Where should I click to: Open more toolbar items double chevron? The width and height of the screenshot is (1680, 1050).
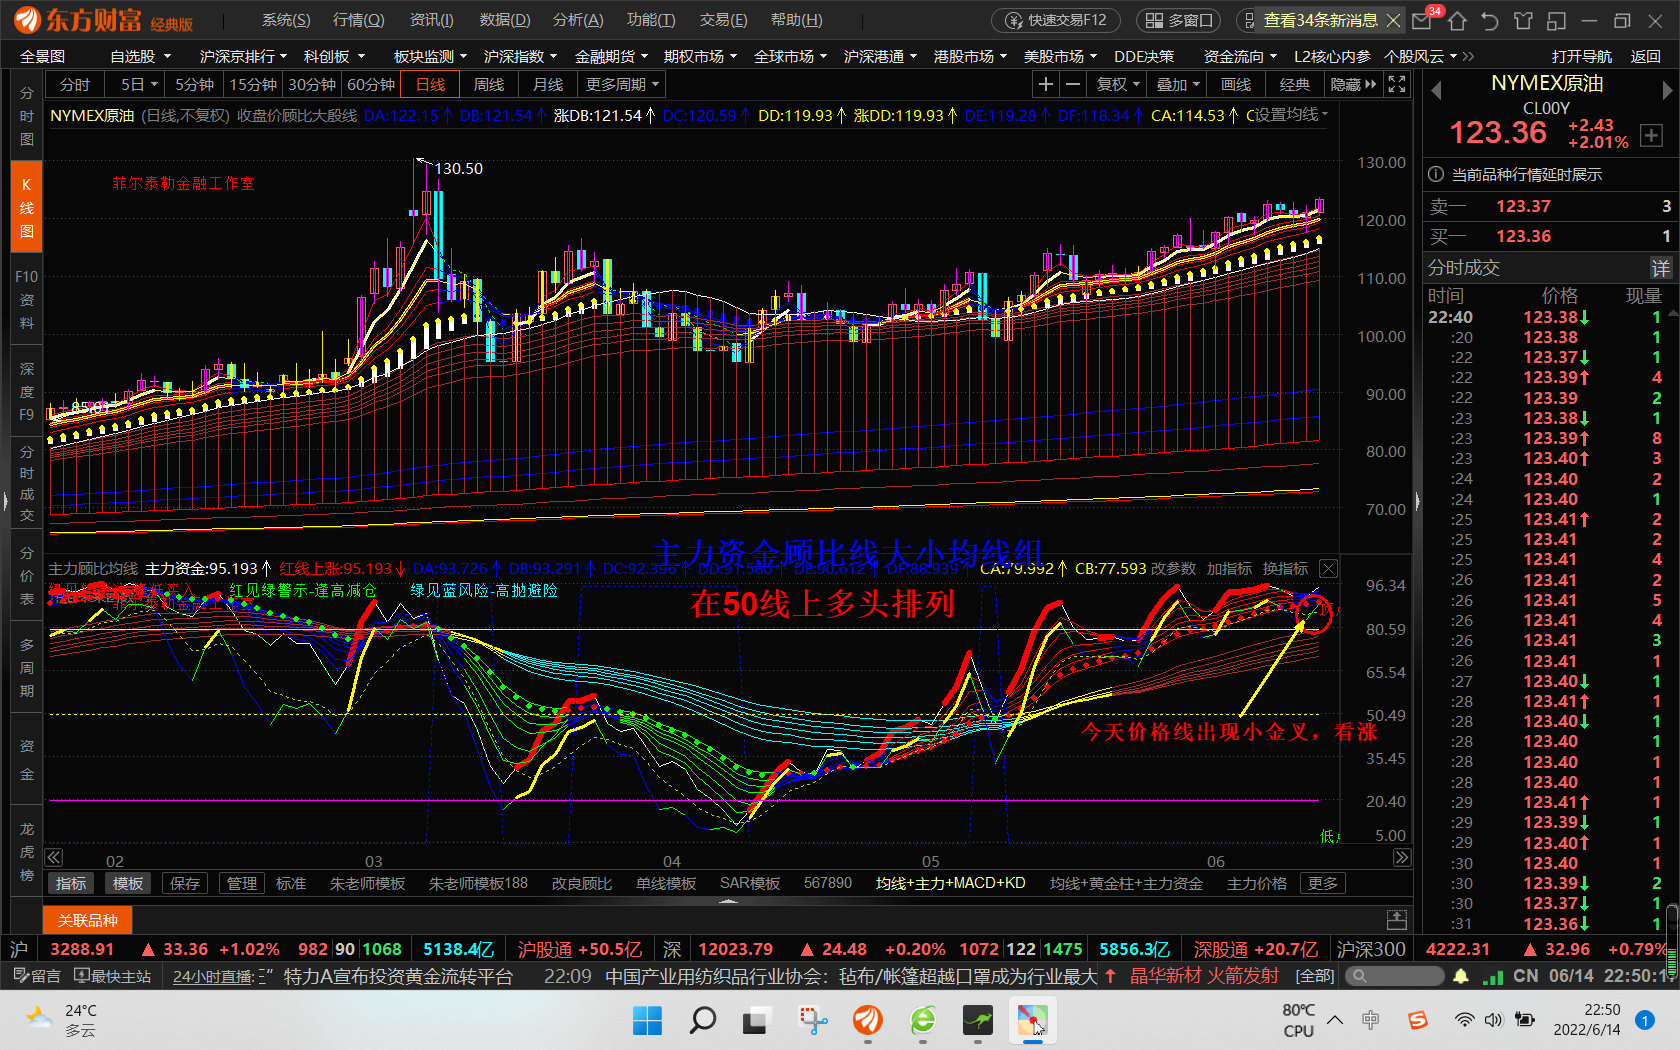pos(1468,57)
